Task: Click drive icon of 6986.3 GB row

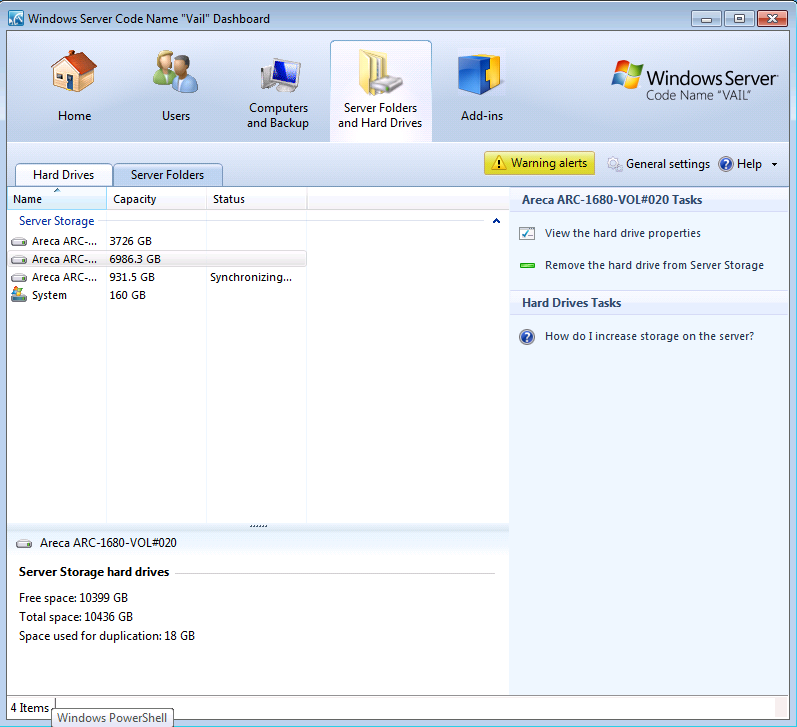Action: coord(19,260)
